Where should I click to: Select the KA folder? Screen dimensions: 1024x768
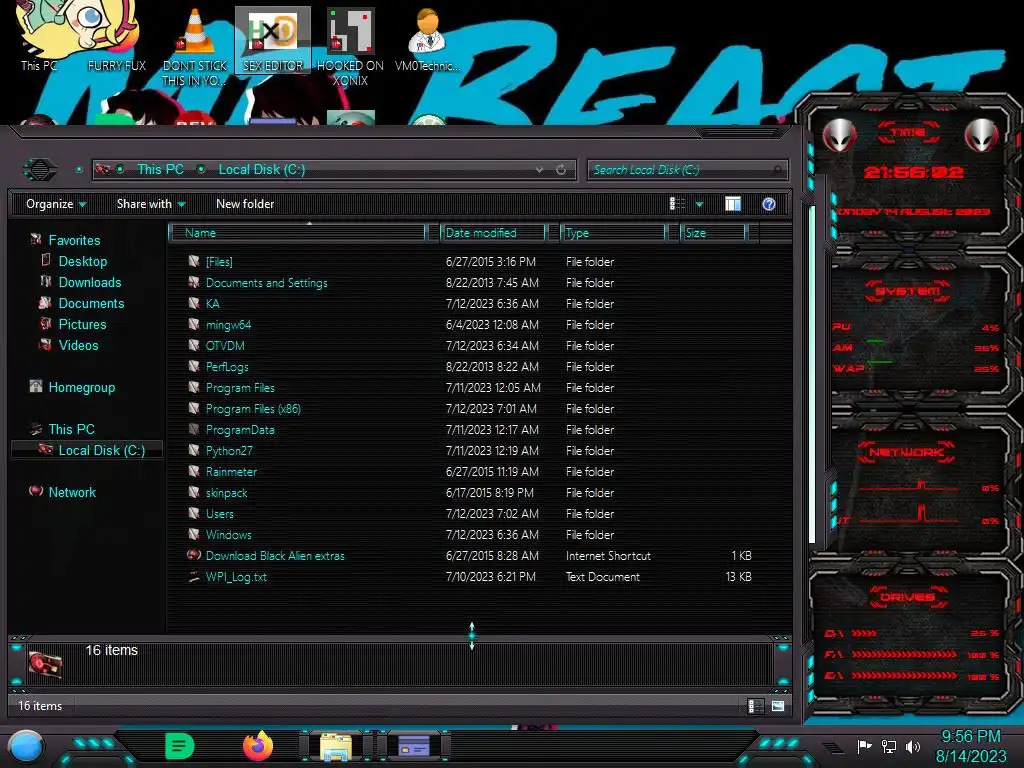pyautogui.click(x=470, y=304)
